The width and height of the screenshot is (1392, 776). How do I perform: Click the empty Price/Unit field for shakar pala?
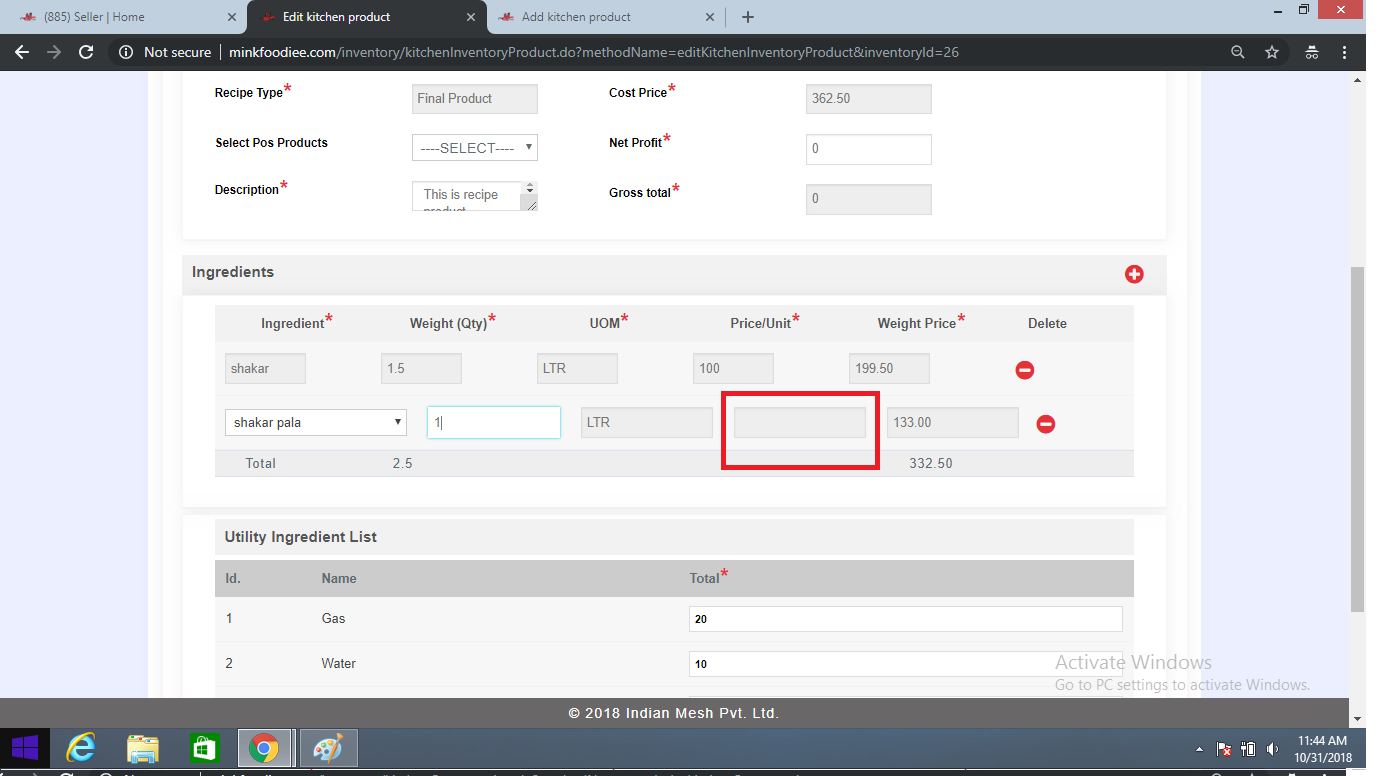[x=800, y=422]
